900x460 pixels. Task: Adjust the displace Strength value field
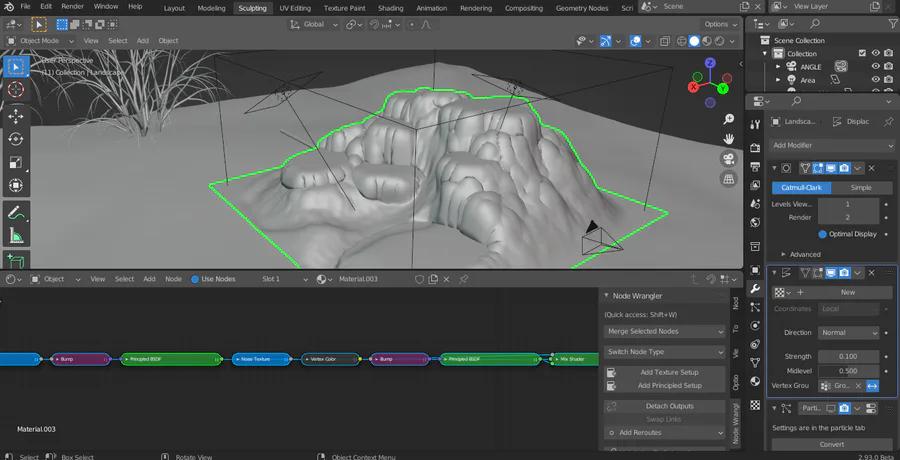[848, 357]
